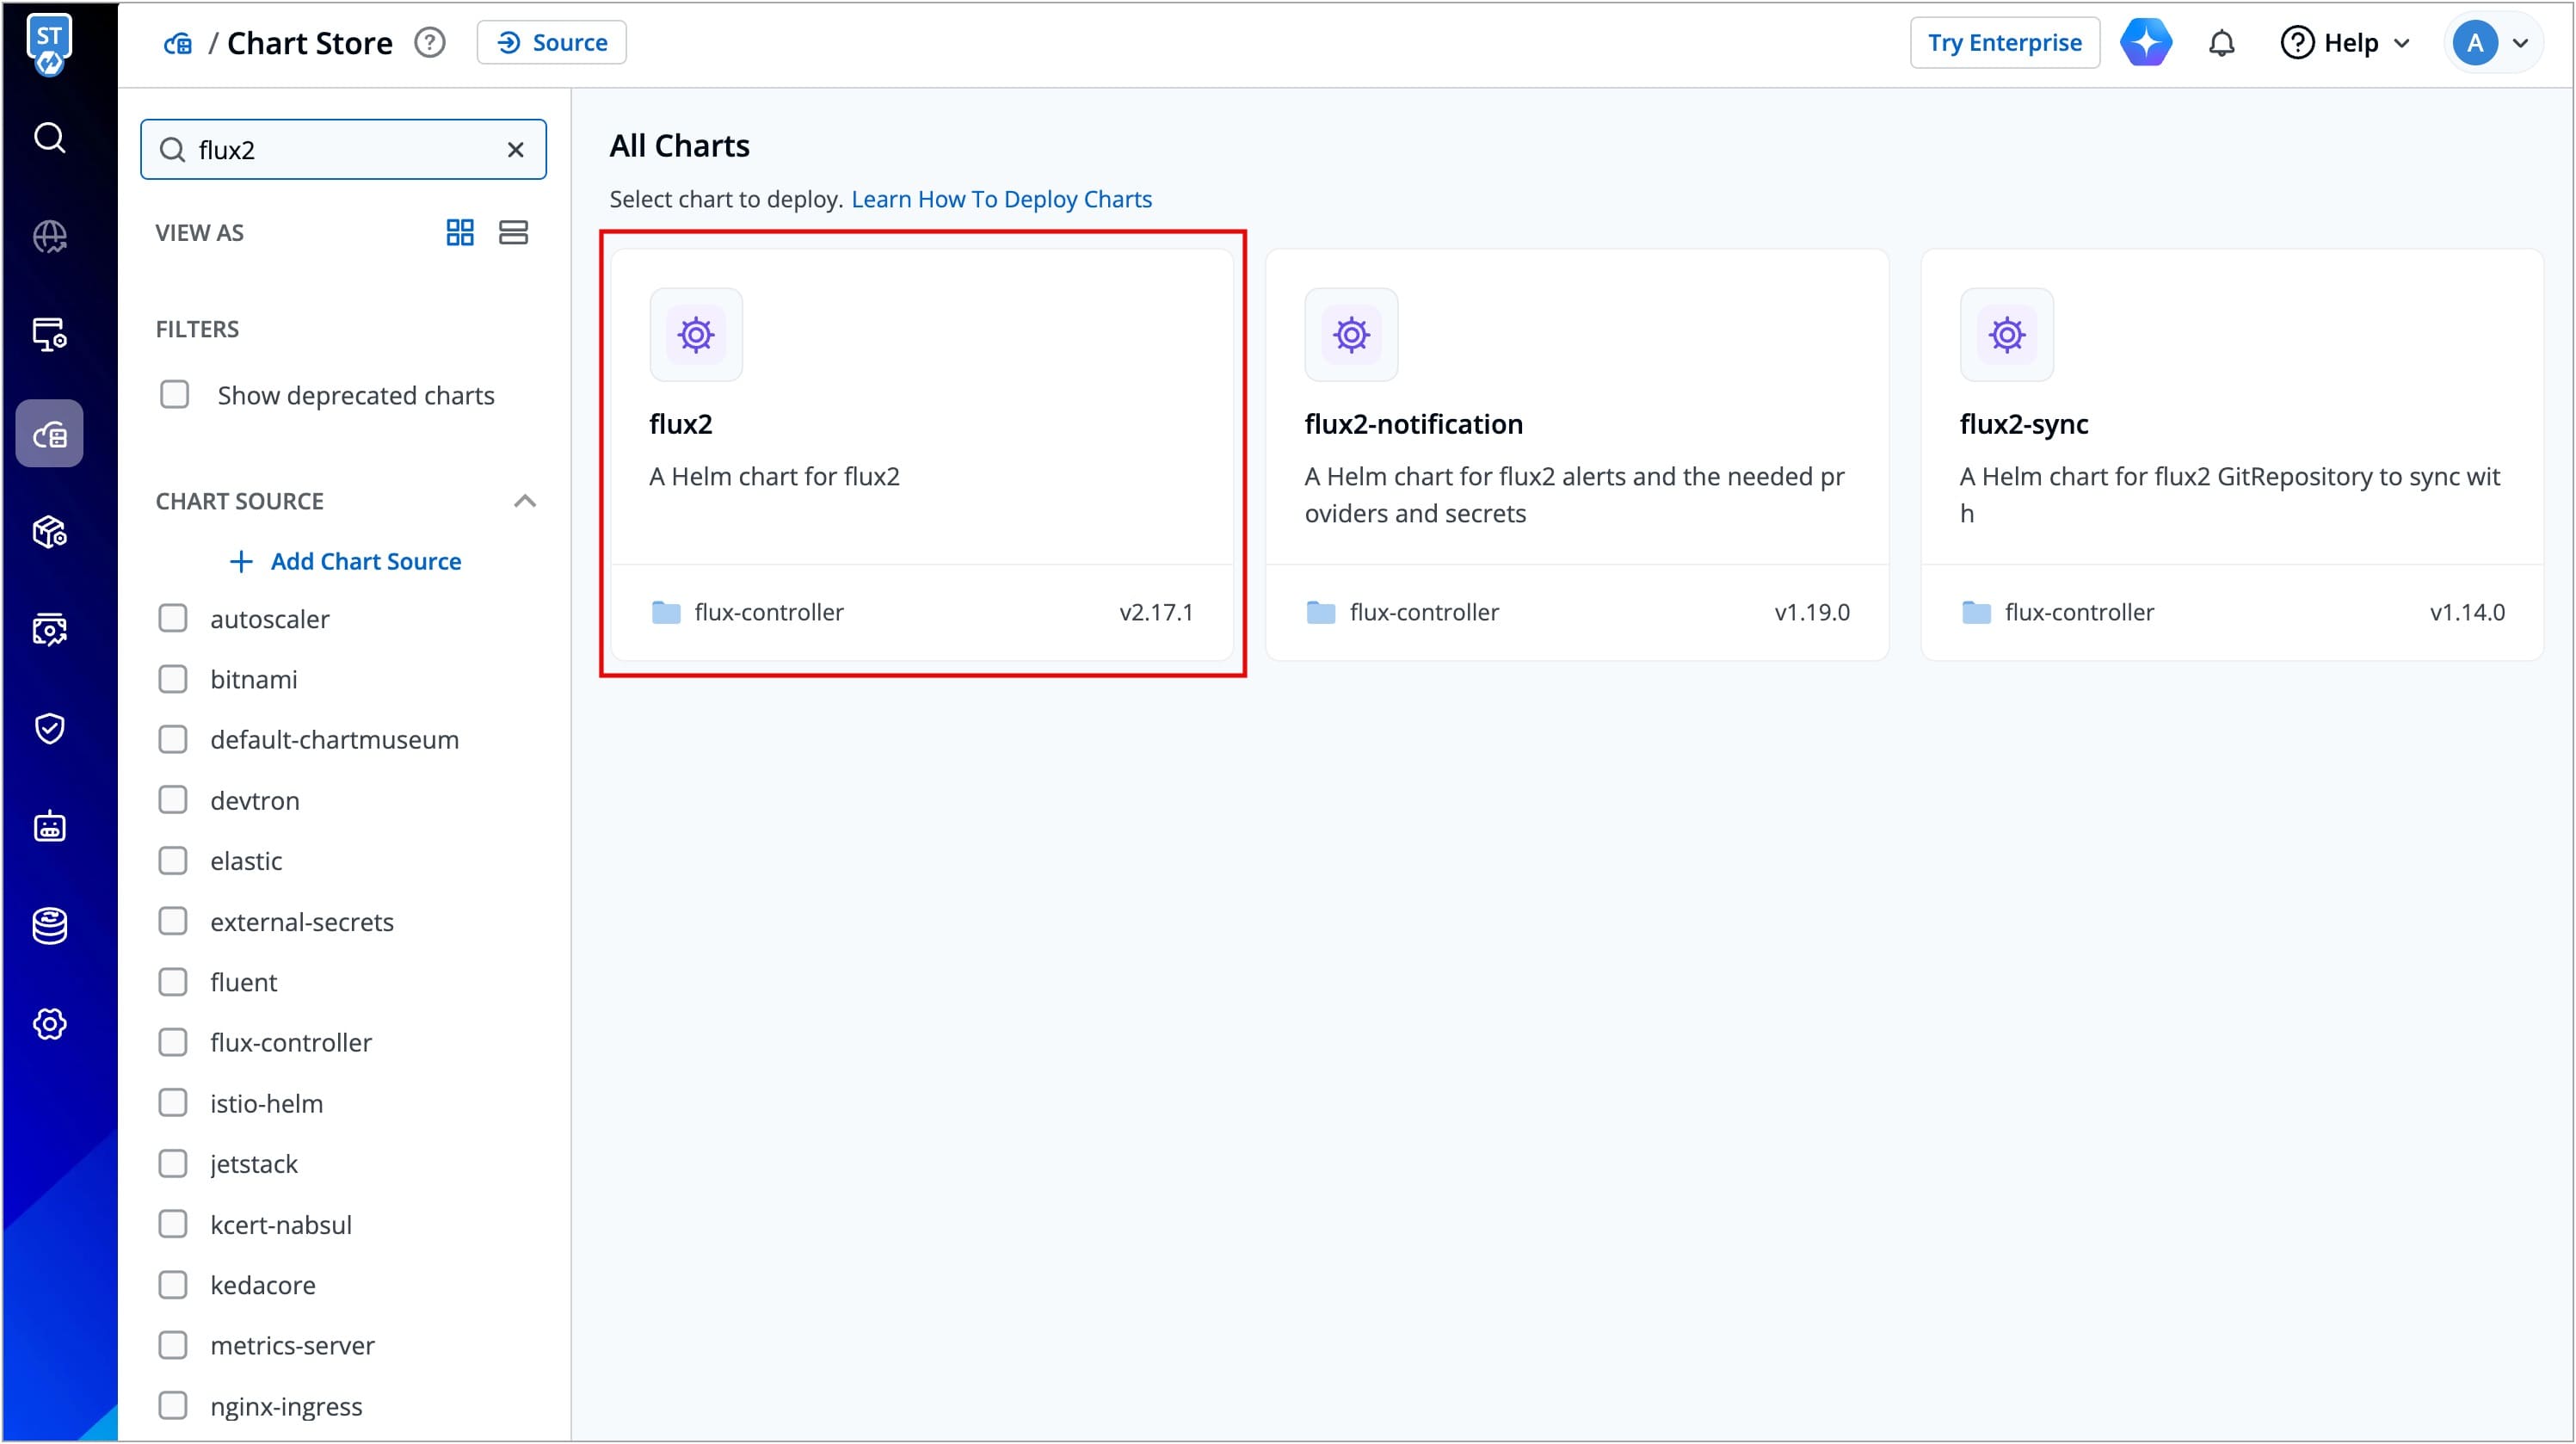Collapse the Chart Source section
This screenshot has width=2576, height=1444.
coord(525,501)
